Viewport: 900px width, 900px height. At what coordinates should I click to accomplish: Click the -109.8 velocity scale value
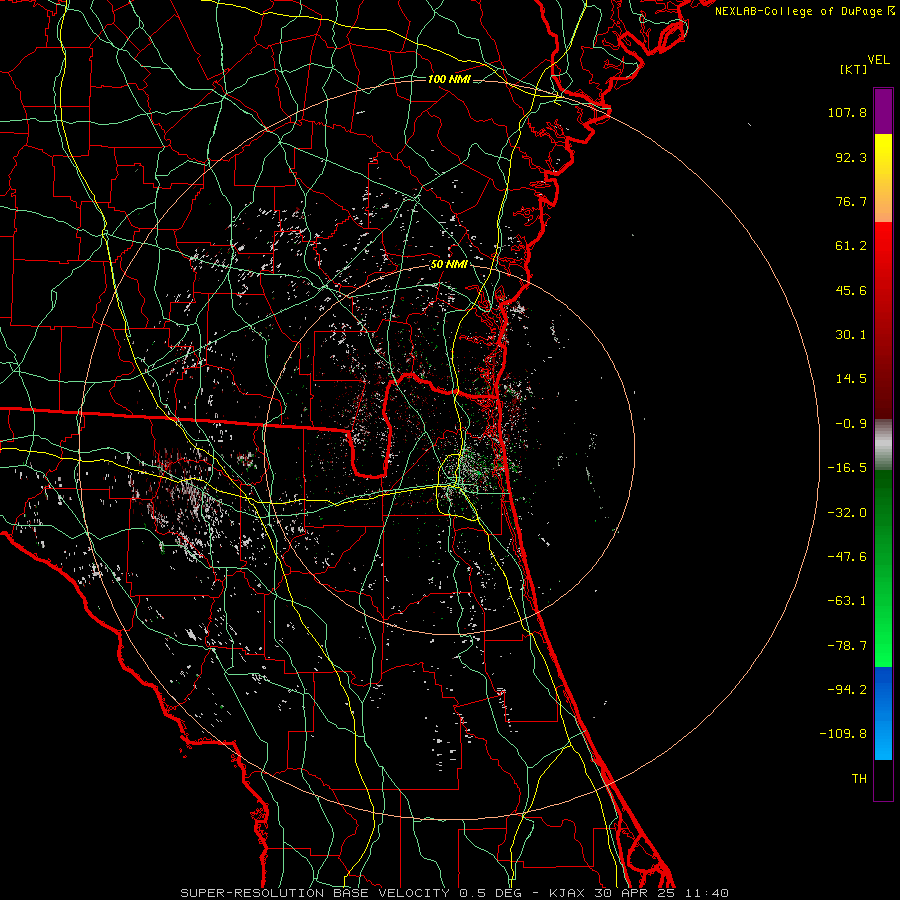[x=843, y=734]
